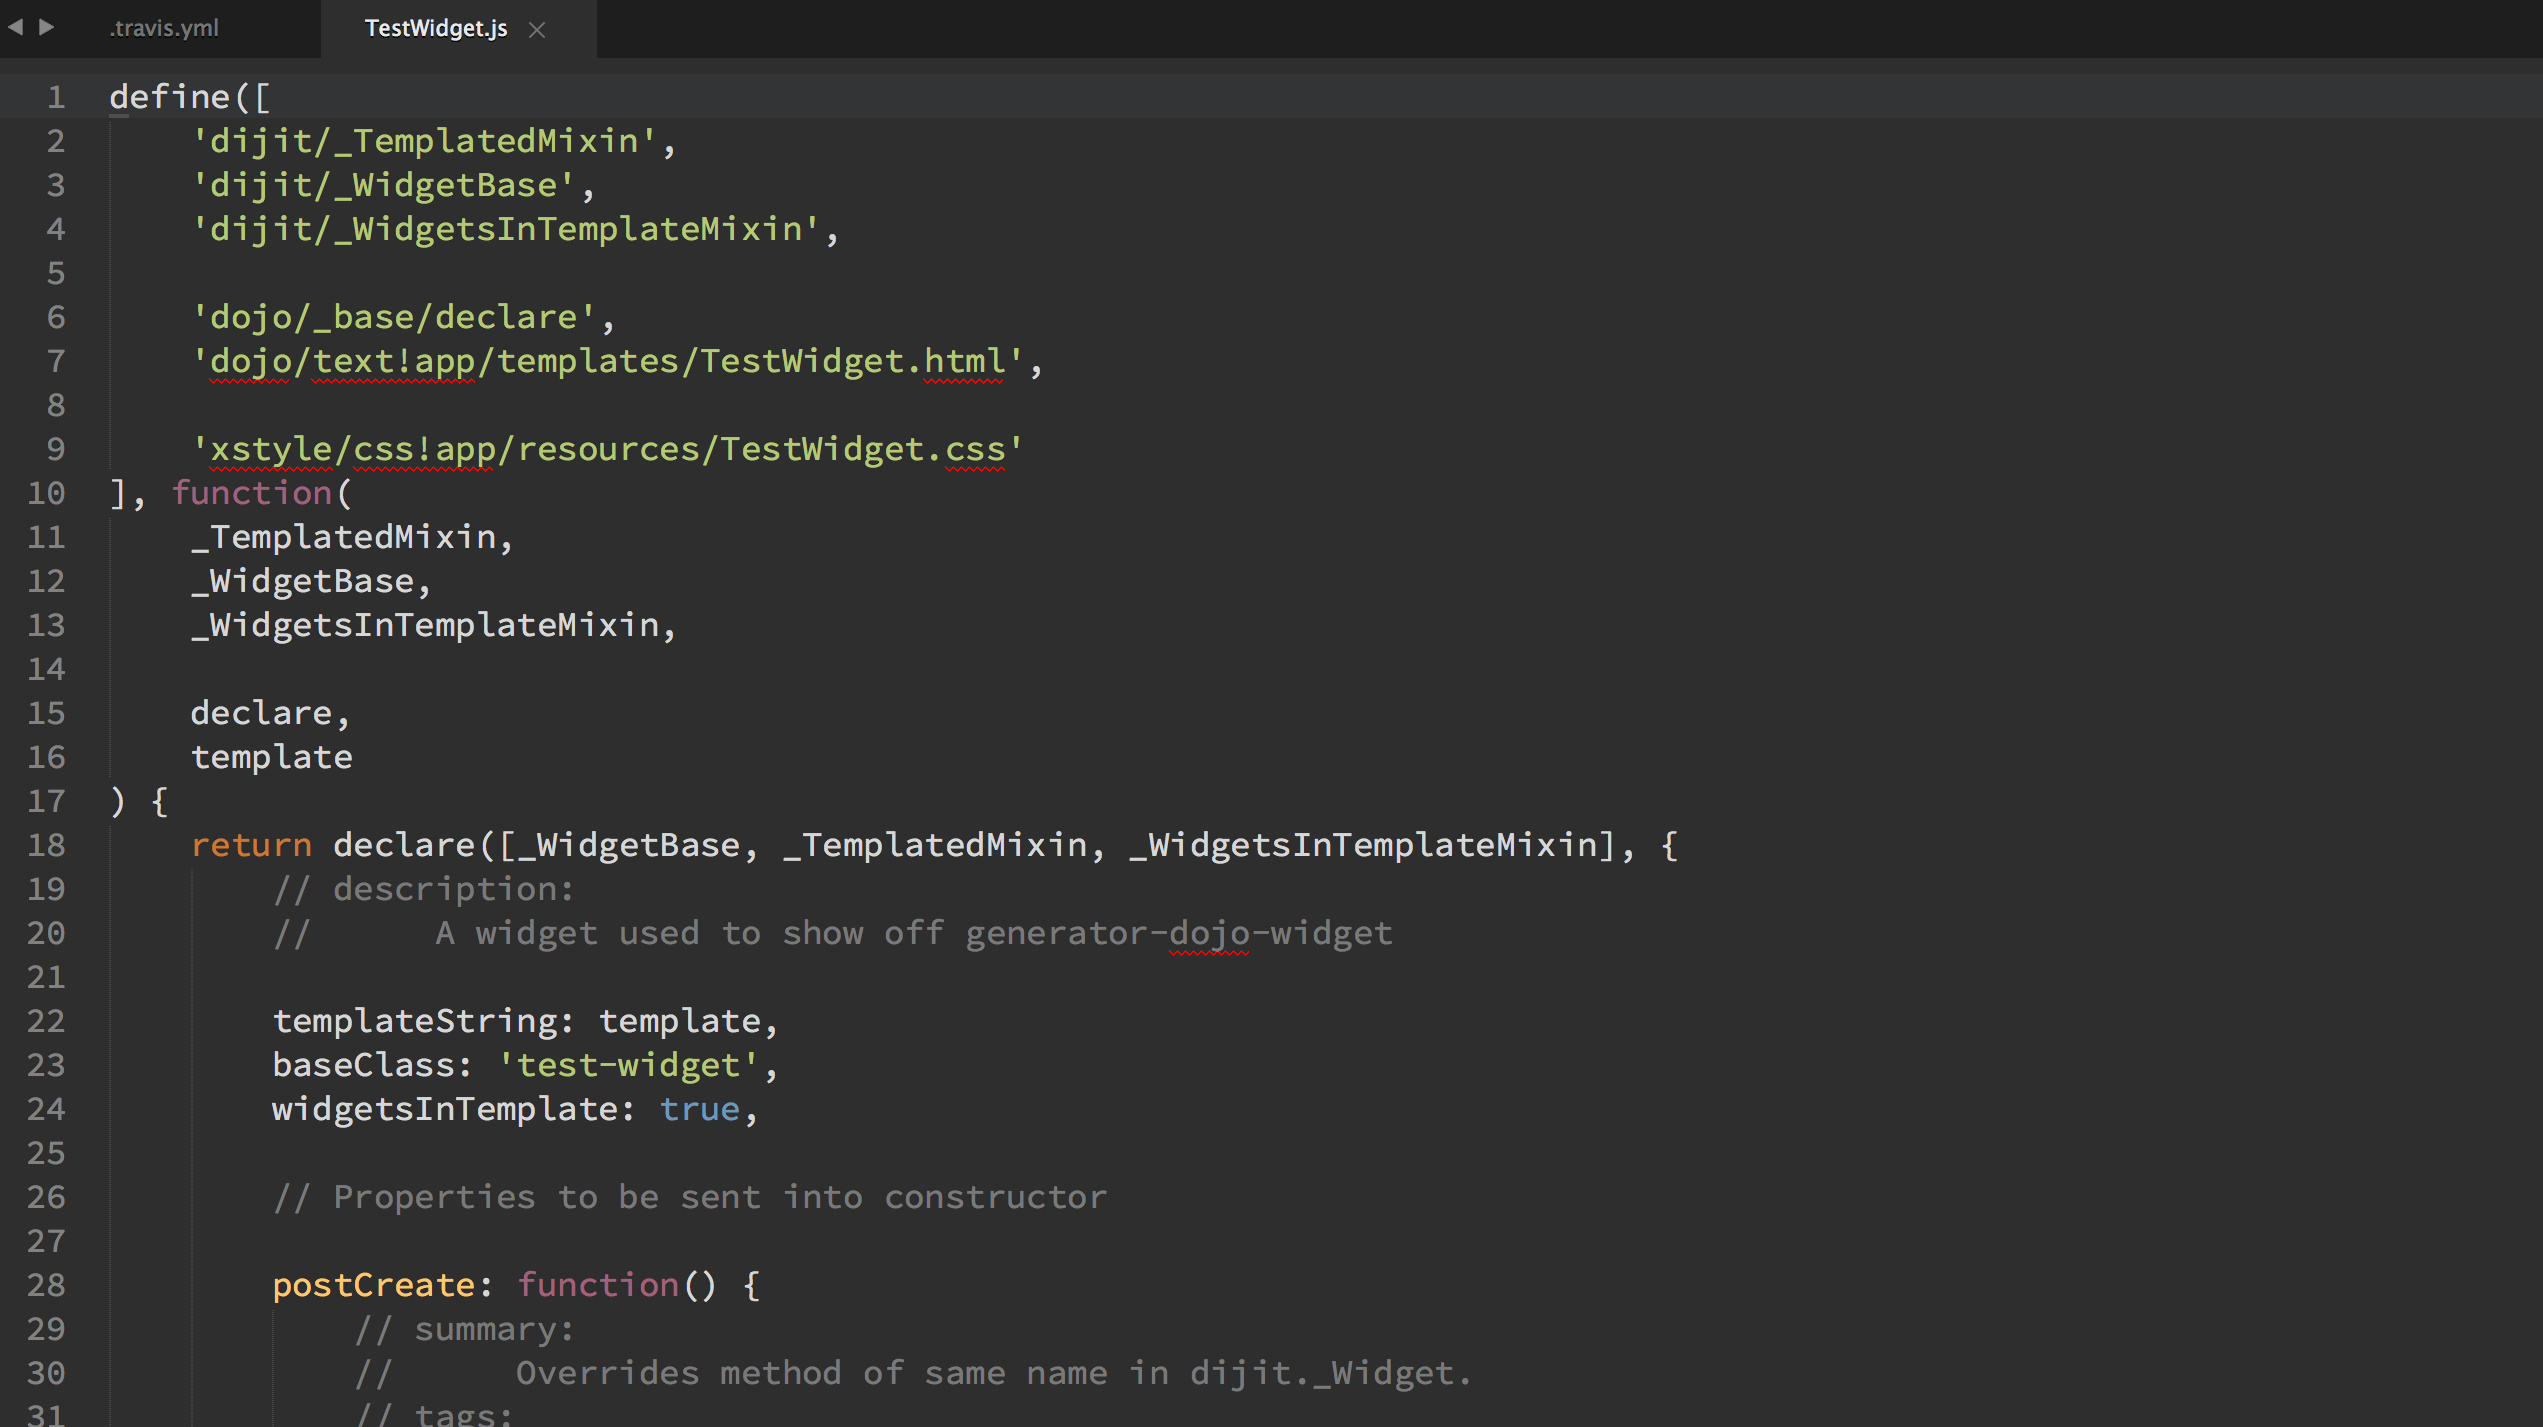Image resolution: width=2543 pixels, height=1427 pixels.
Task: Click the 'template' parameter on line 16
Action: tap(272, 757)
